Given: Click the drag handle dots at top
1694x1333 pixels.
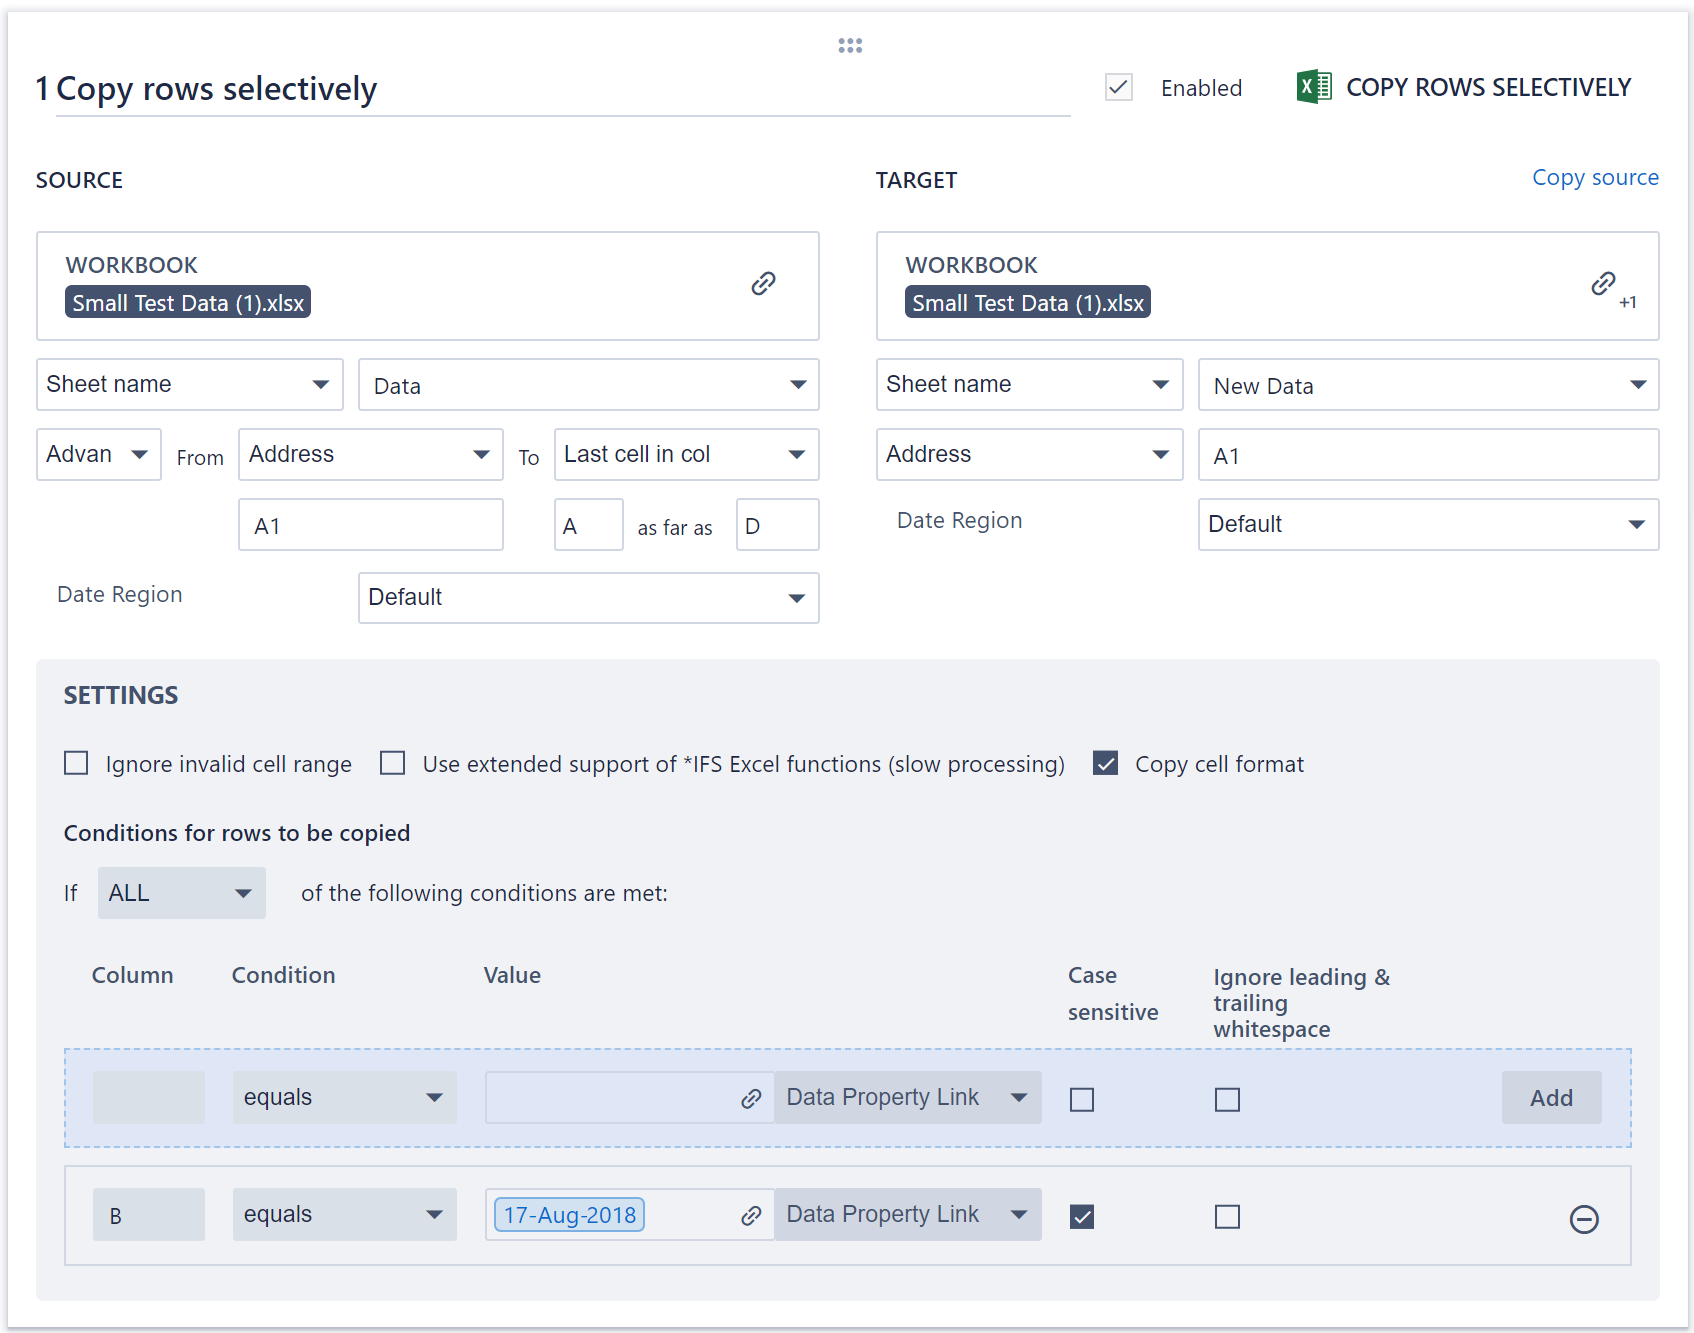Looking at the screenshot, I should point(850,46).
